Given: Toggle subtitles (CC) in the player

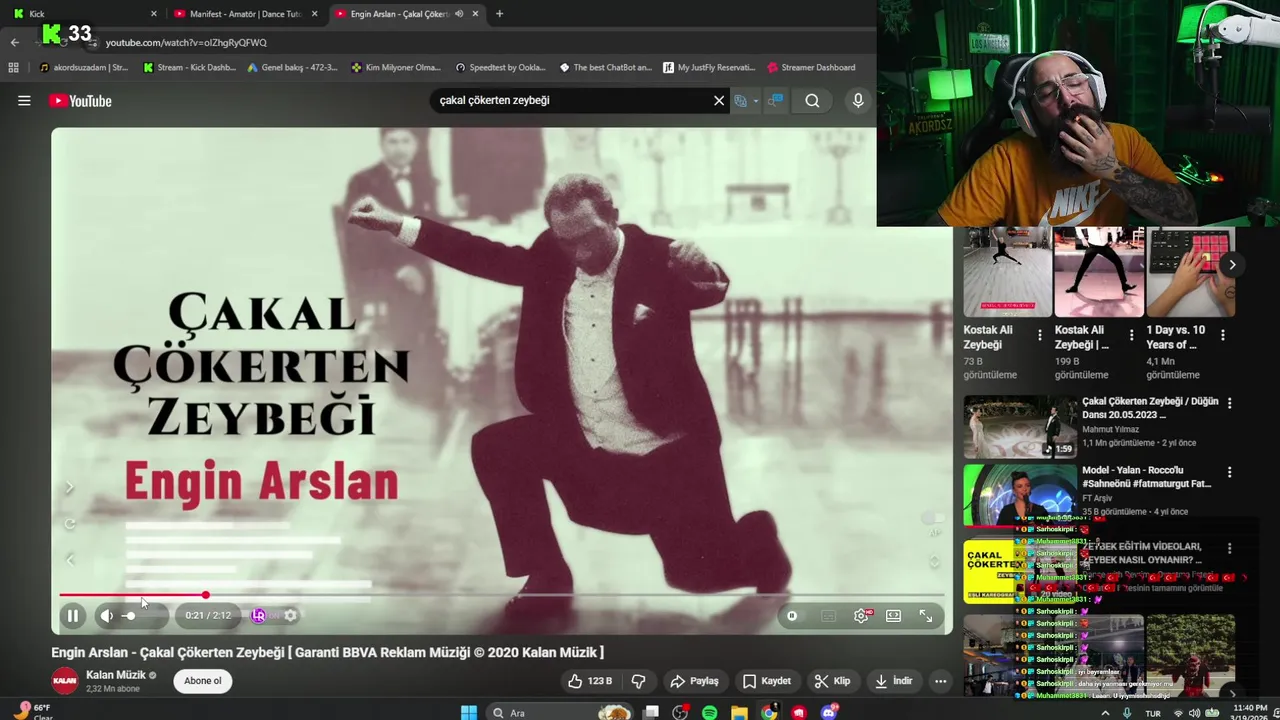Looking at the screenshot, I should 828,616.
